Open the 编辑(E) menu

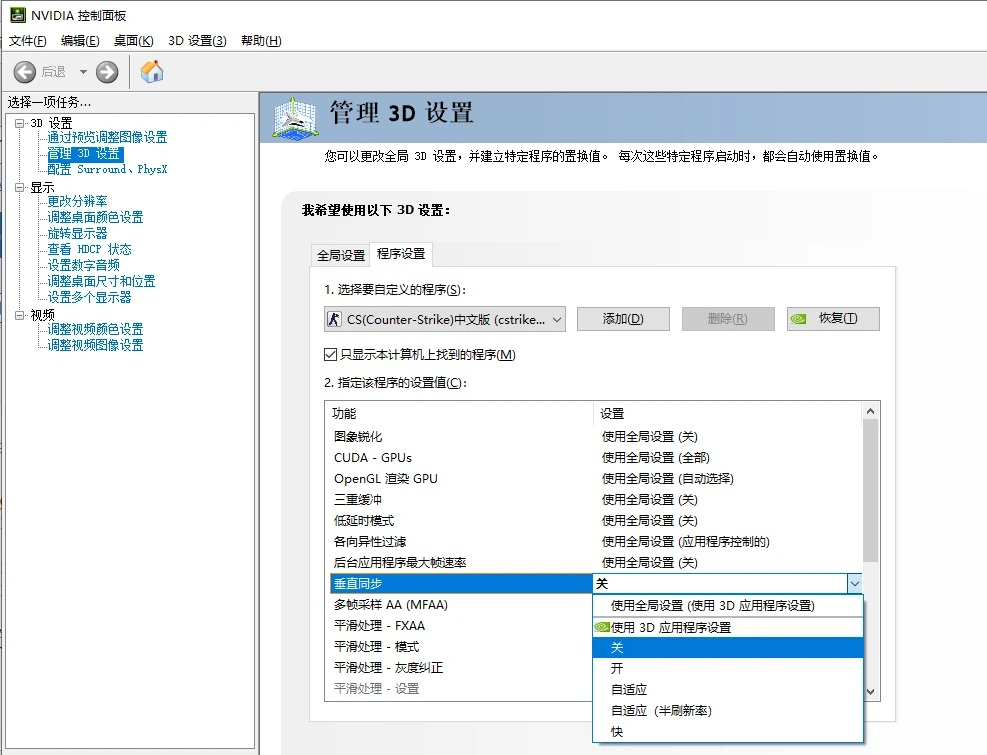[80, 41]
